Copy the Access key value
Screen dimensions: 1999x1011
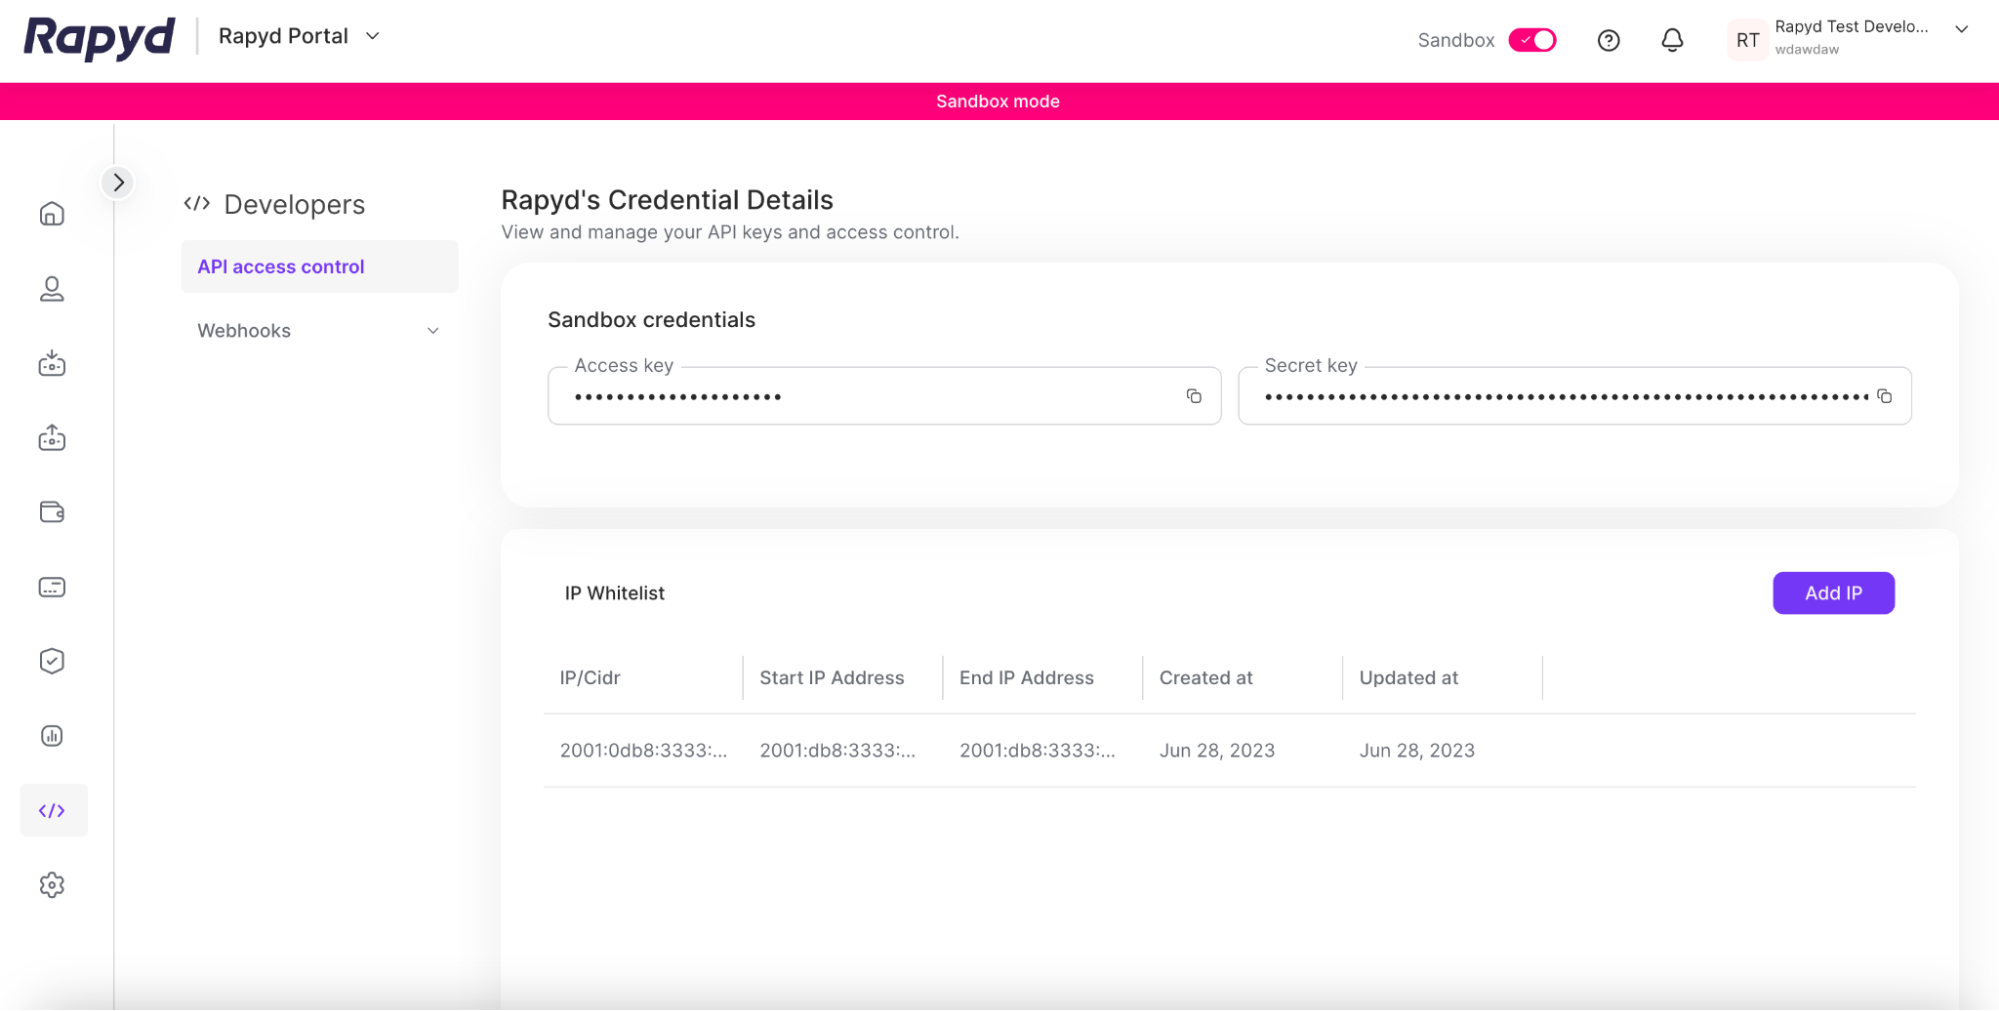click(1193, 396)
